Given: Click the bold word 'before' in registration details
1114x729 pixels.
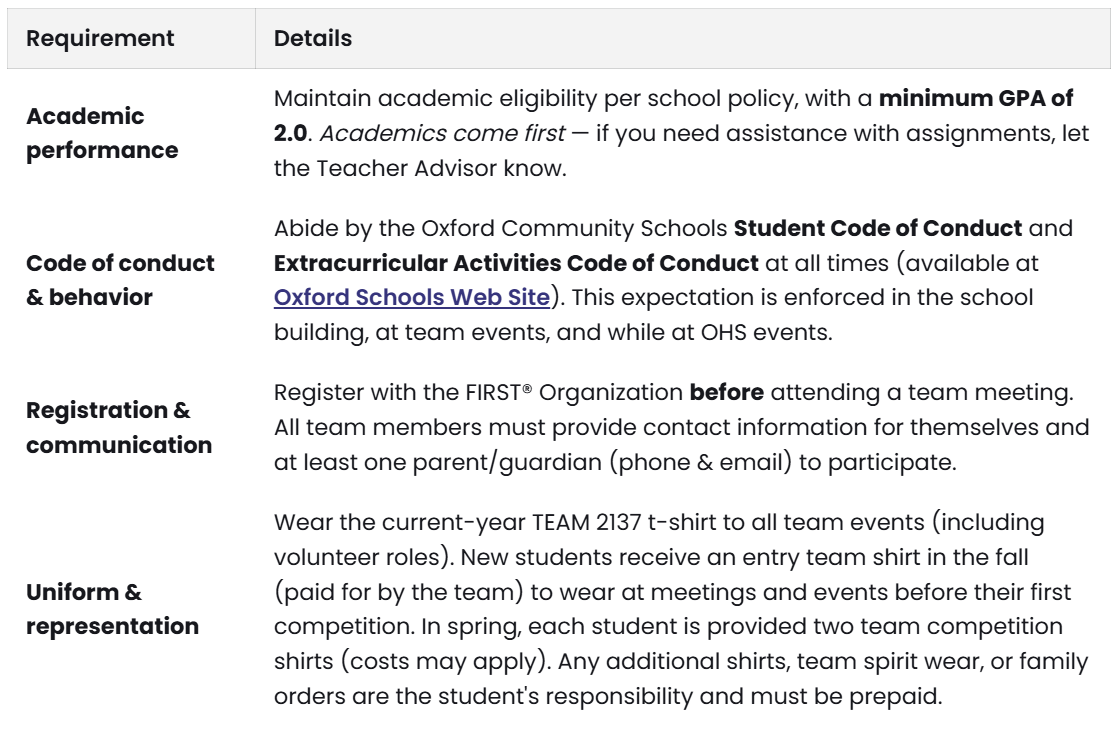Looking at the screenshot, I should pos(727,392).
